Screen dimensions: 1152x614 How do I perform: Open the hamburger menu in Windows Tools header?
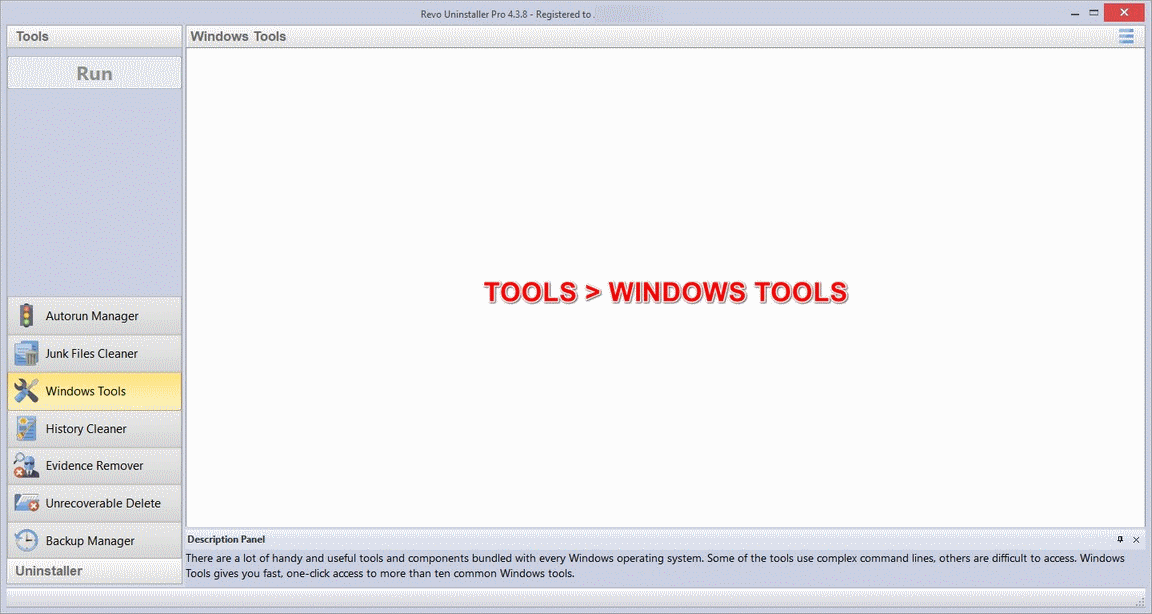[1126, 36]
